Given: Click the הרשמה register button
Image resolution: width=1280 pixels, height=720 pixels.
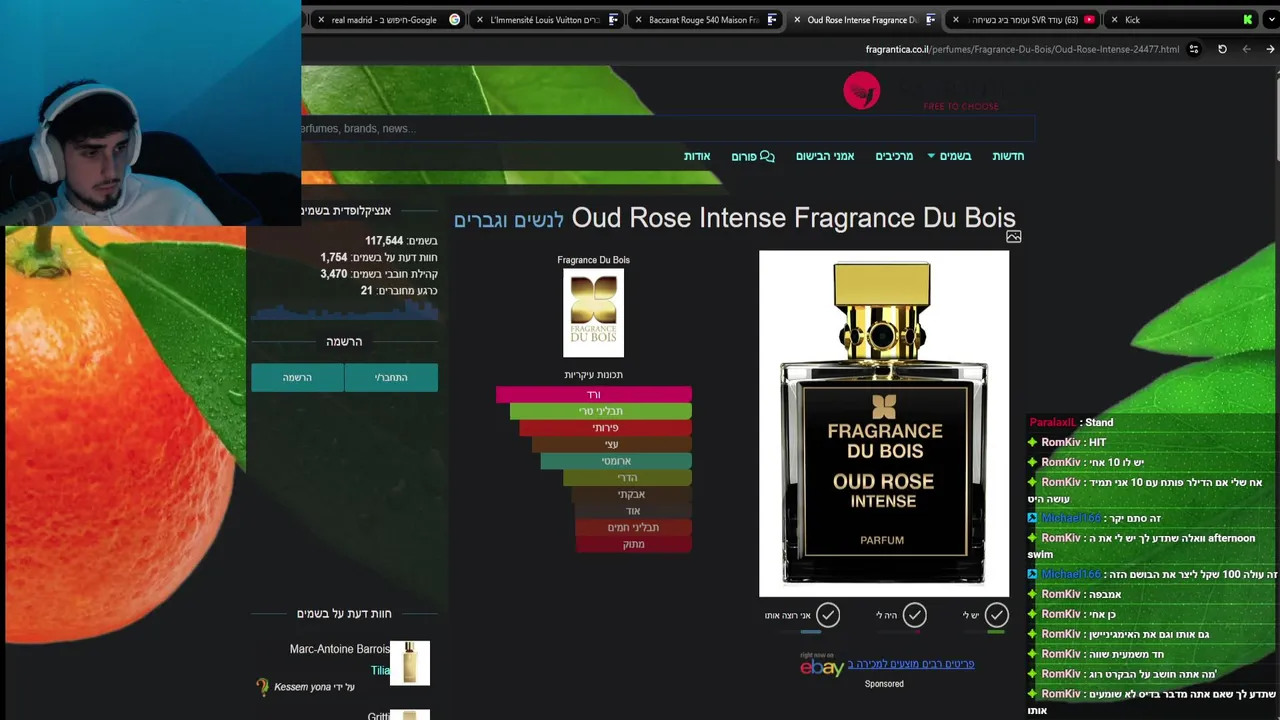Looking at the screenshot, I should coord(297,377).
